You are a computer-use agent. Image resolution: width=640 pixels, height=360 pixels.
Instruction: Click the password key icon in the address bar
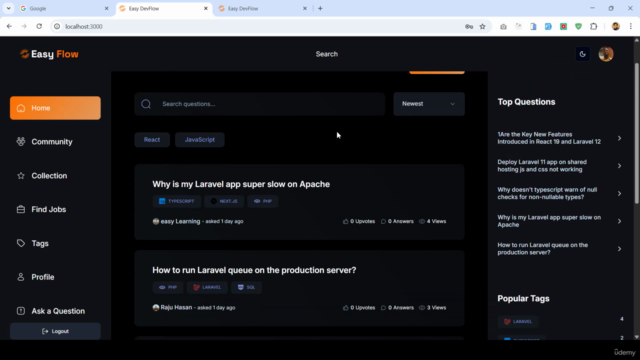point(469,27)
